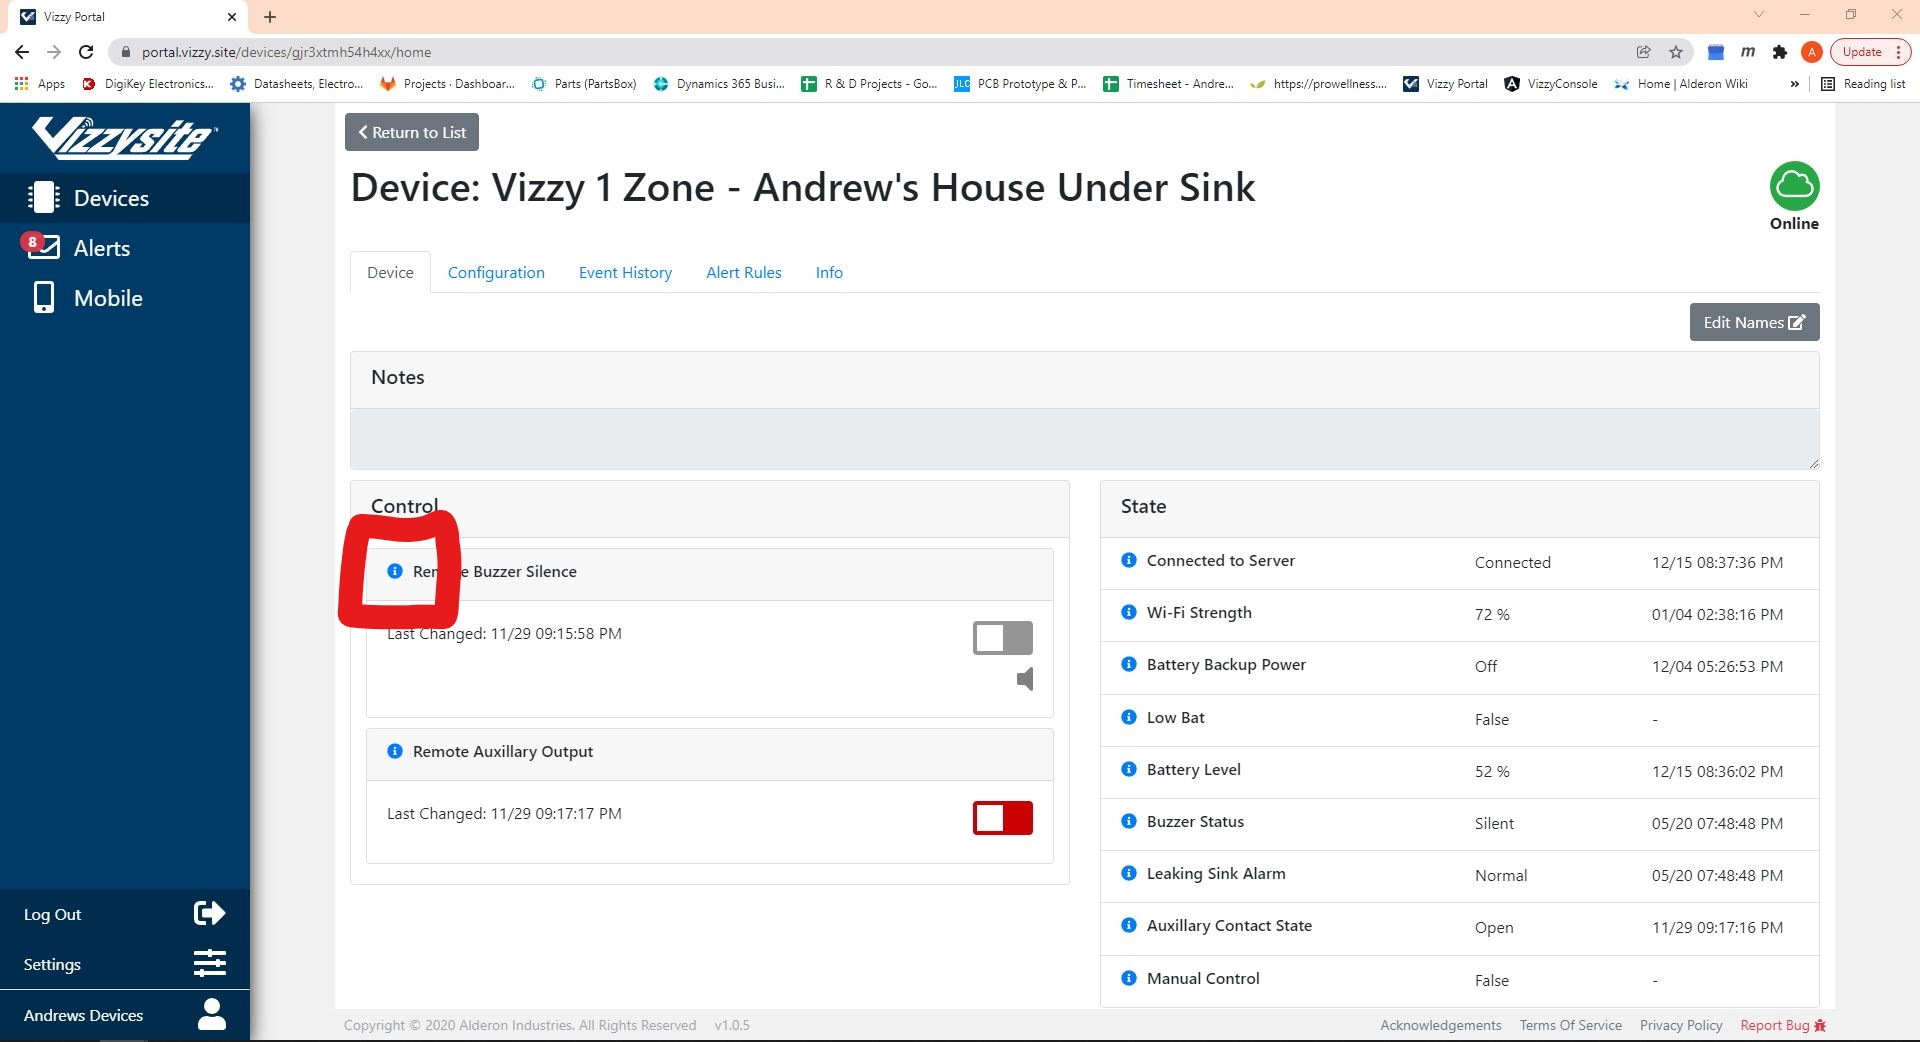1920x1042 pixels.
Task: Click info icon next to Low Bat
Action: coord(1129,717)
